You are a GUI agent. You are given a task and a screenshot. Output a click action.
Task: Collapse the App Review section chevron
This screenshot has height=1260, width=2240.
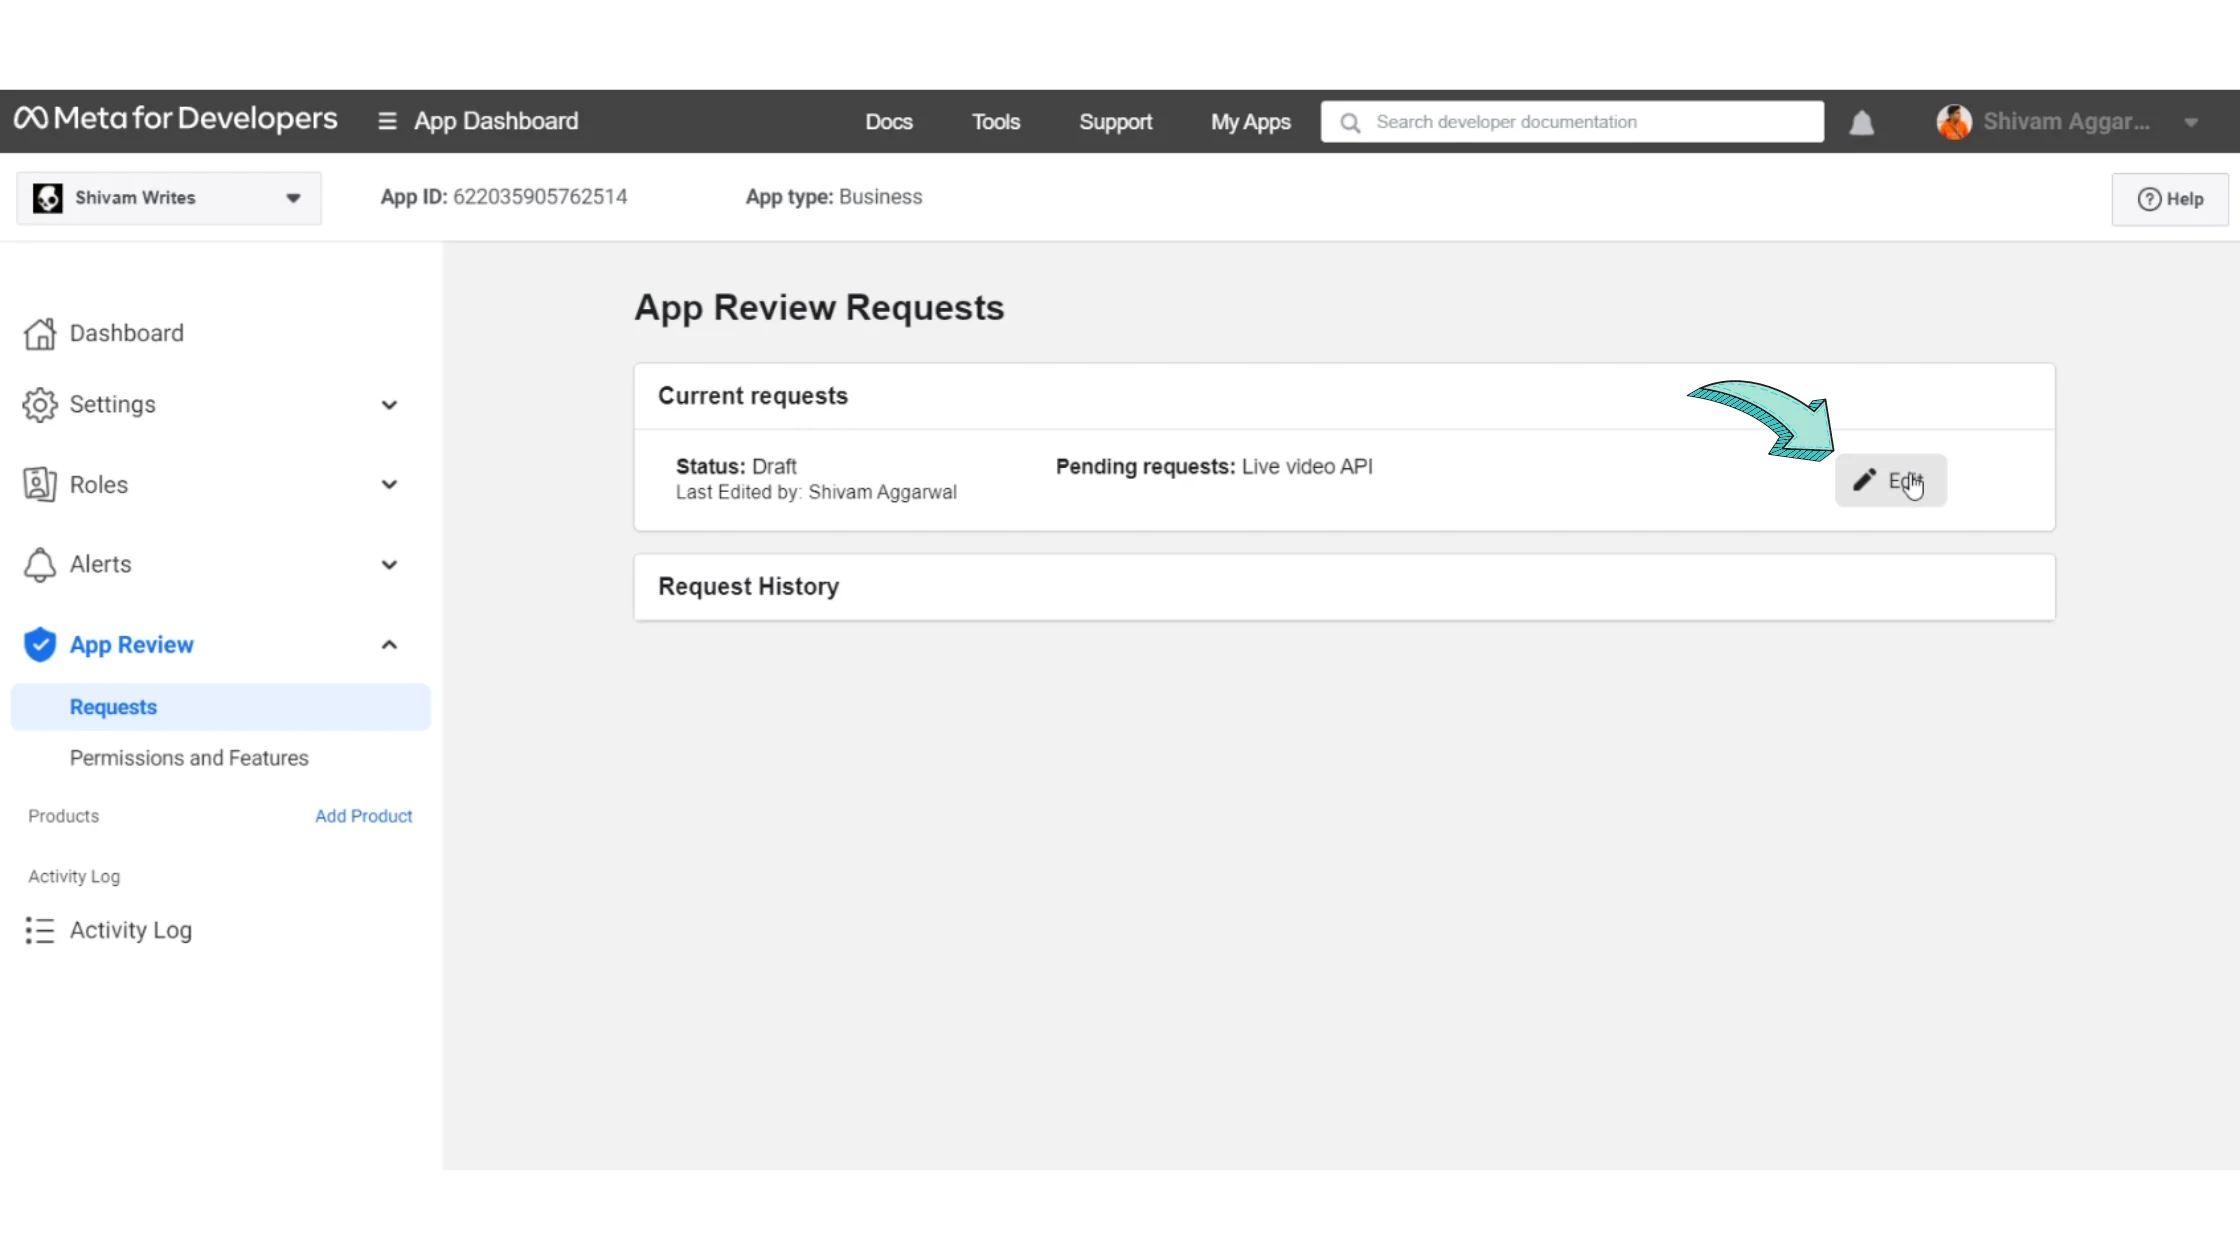(389, 644)
